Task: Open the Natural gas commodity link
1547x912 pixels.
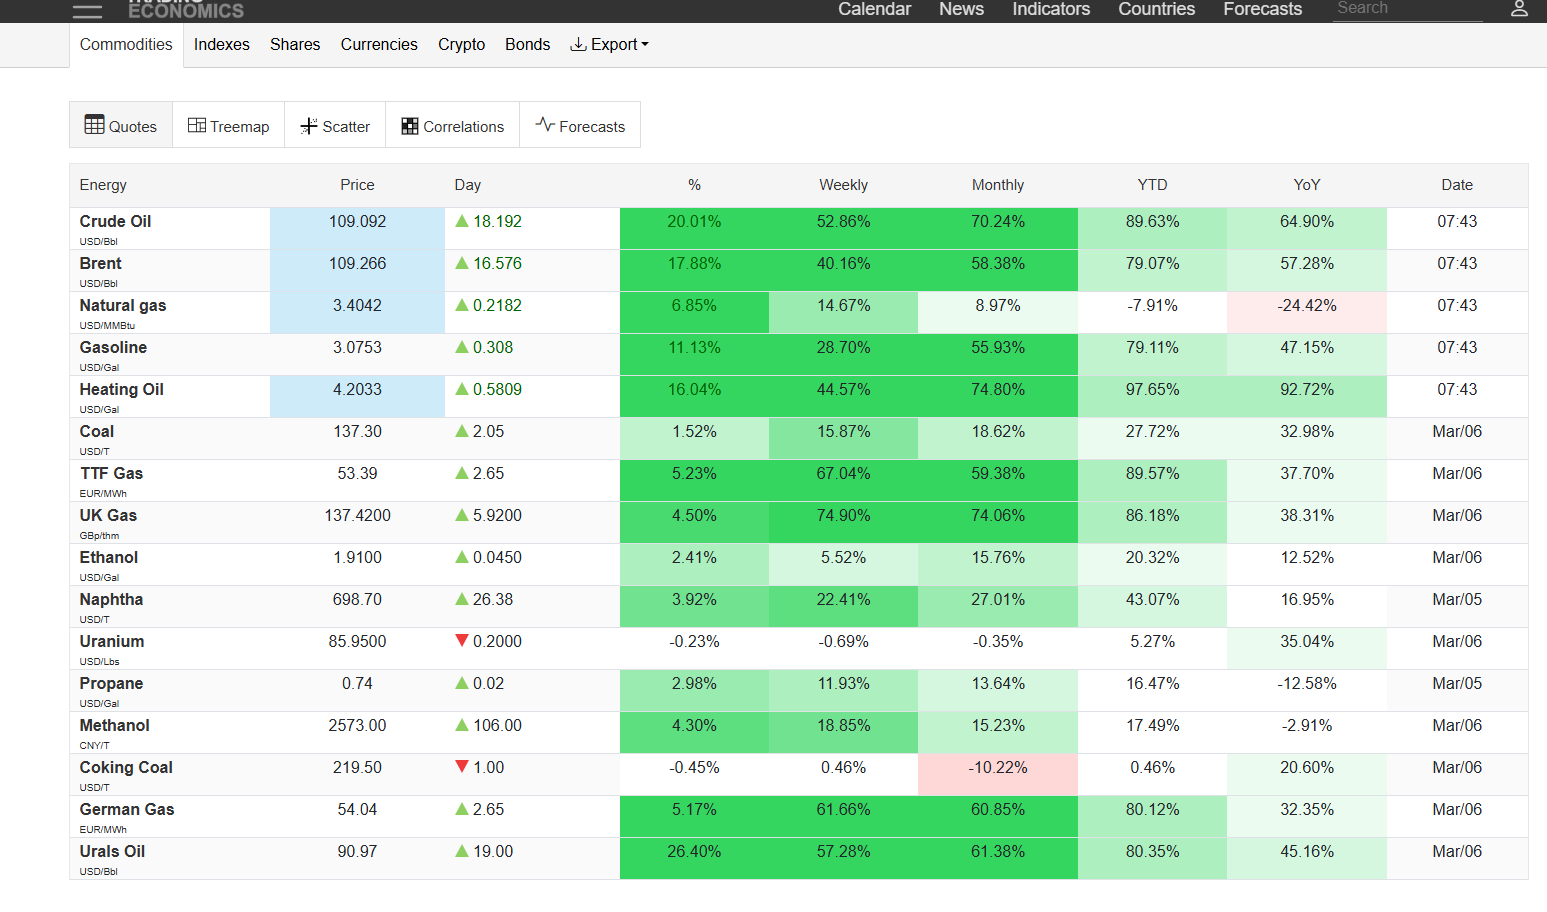Action: click(x=123, y=306)
